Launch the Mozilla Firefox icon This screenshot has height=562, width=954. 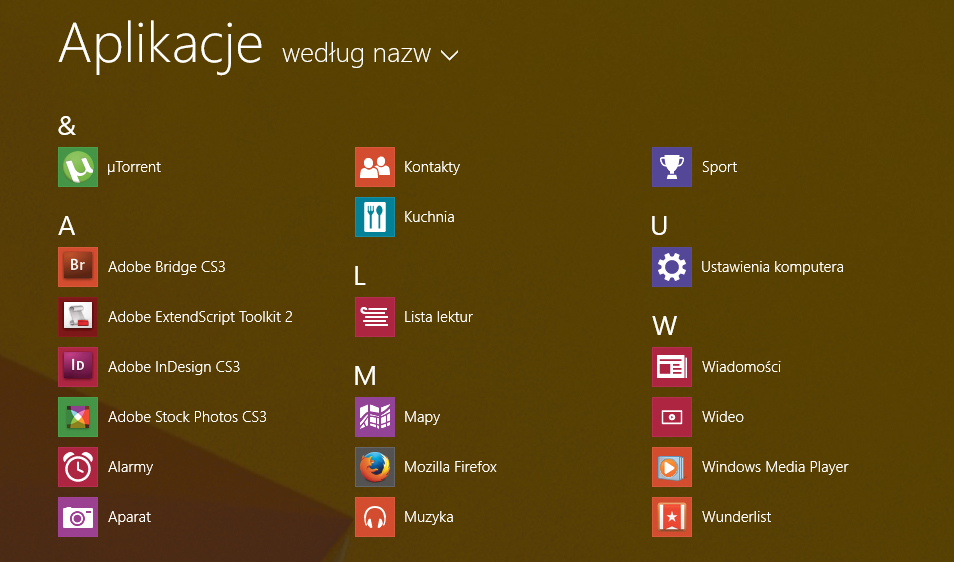click(x=375, y=467)
